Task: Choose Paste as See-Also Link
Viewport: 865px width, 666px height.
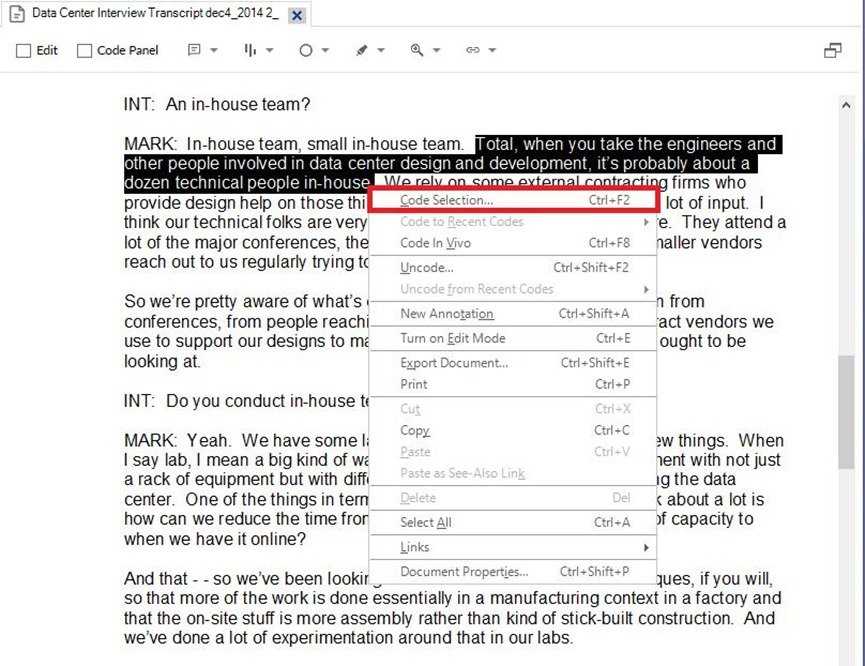Action: click(x=514, y=473)
